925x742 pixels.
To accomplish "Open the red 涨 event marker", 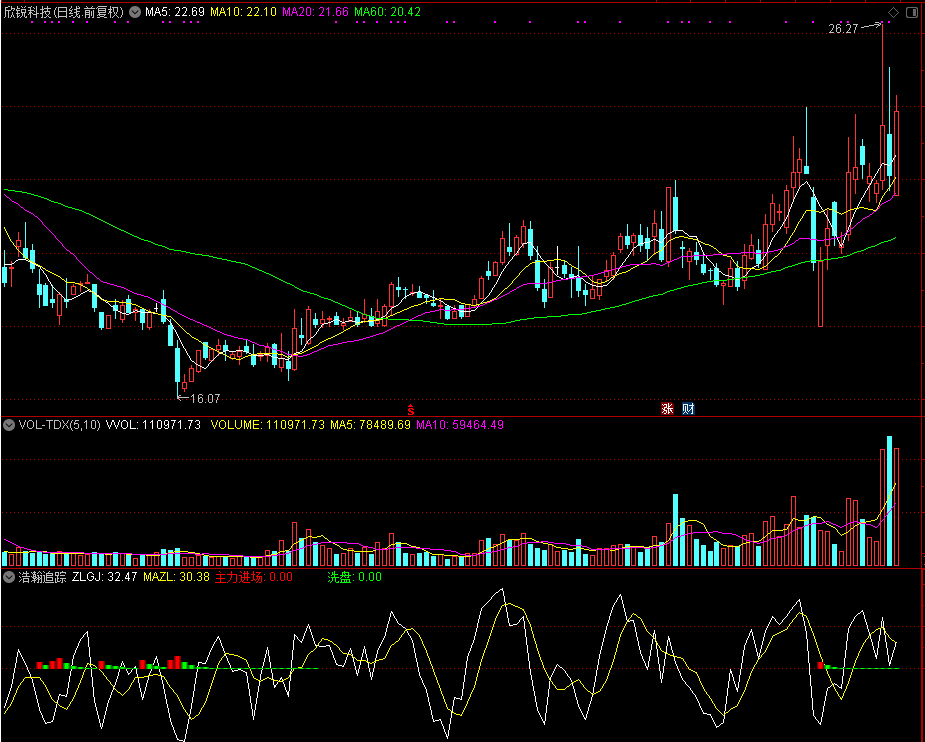I will tap(667, 409).
